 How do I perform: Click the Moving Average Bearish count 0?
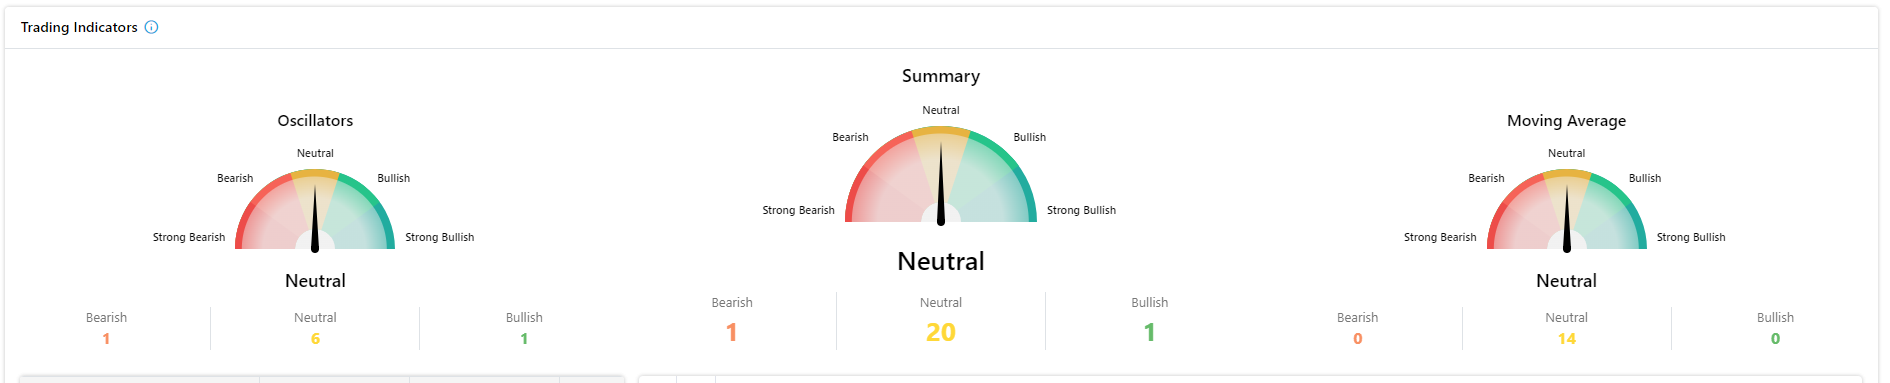point(1358,339)
